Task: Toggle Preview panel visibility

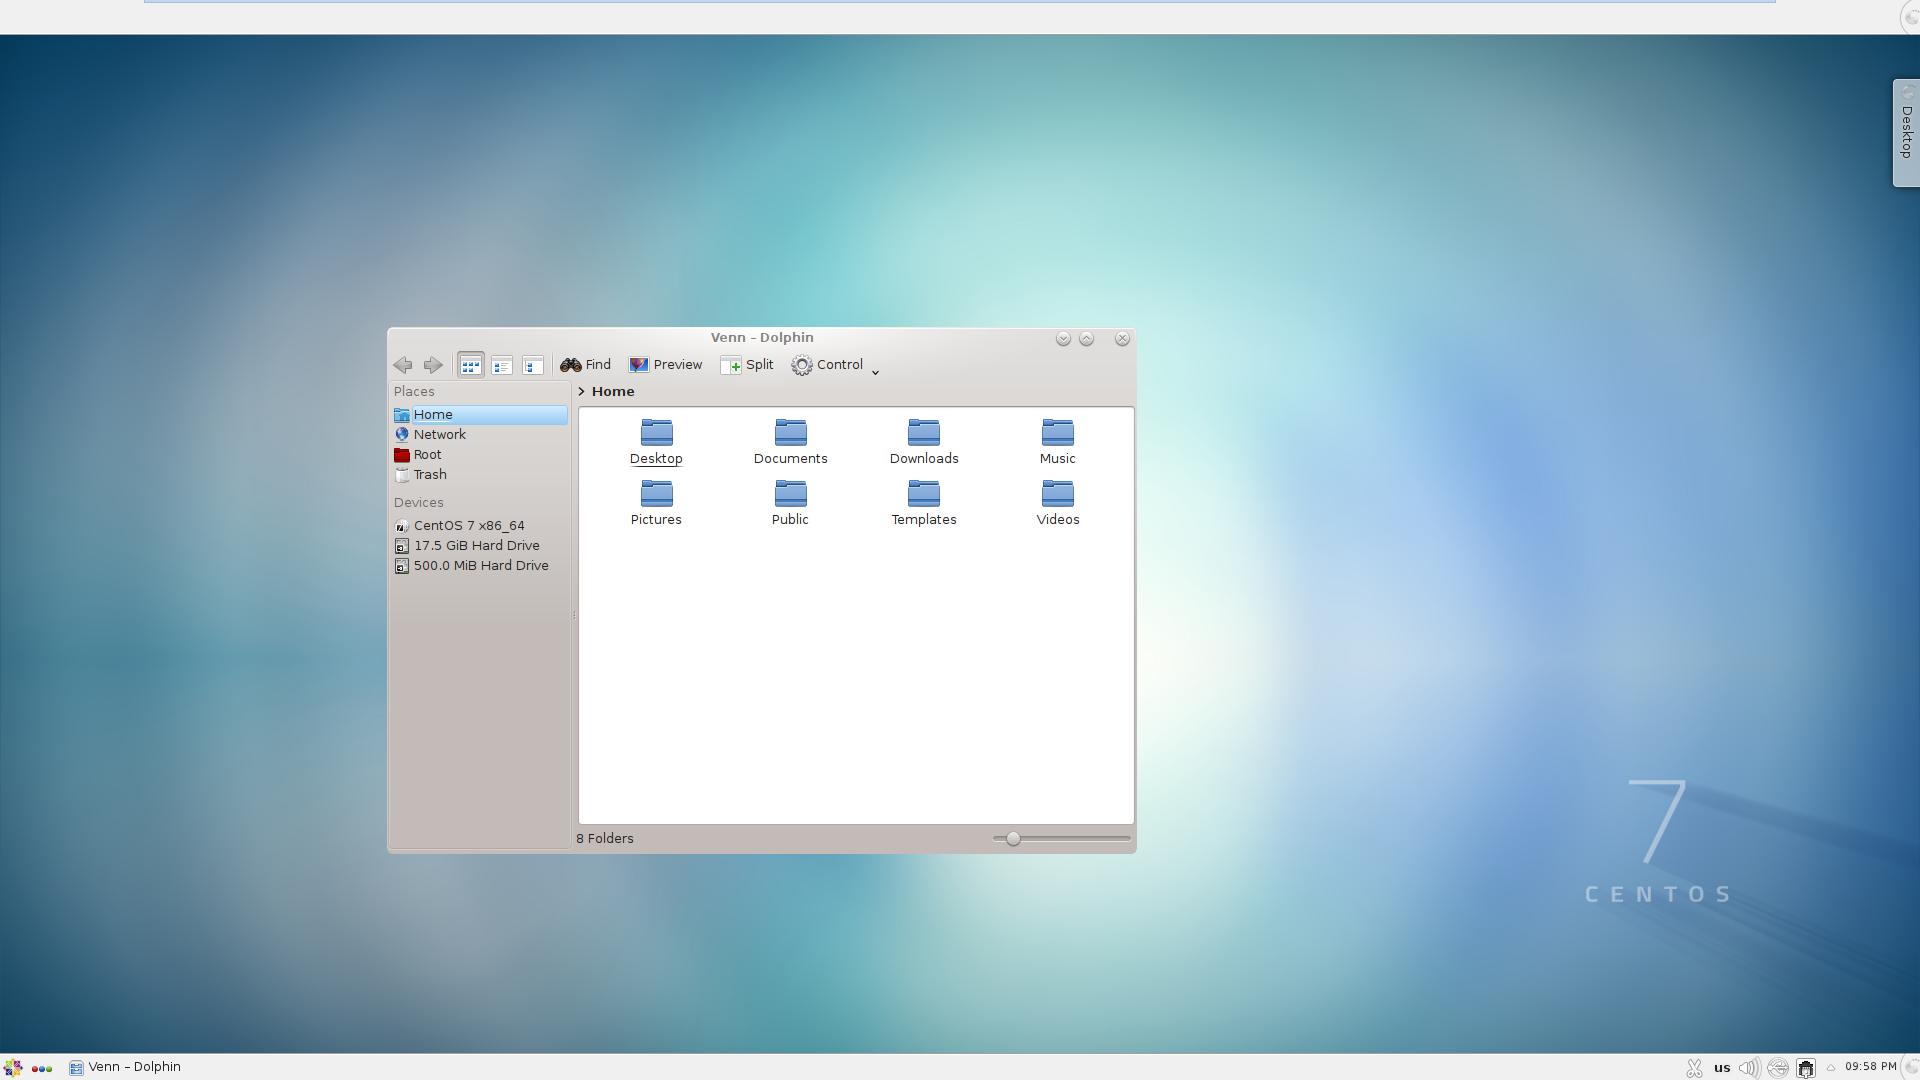Action: [665, 364]
